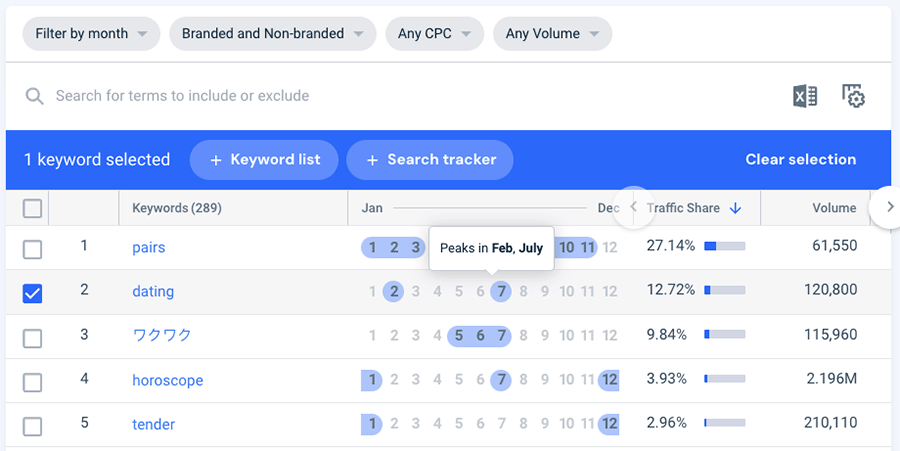Image resolution: width=900 pixels, height=451 pixels.
Task: Click Clear selection
Action: pos(801,160)
